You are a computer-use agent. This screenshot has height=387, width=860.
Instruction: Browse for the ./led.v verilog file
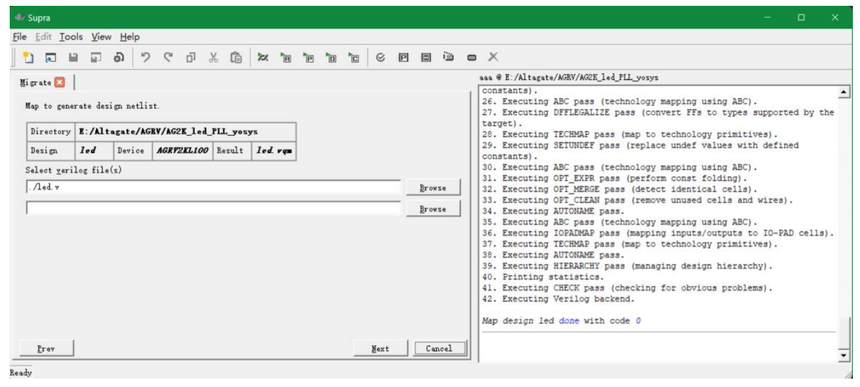433,187
